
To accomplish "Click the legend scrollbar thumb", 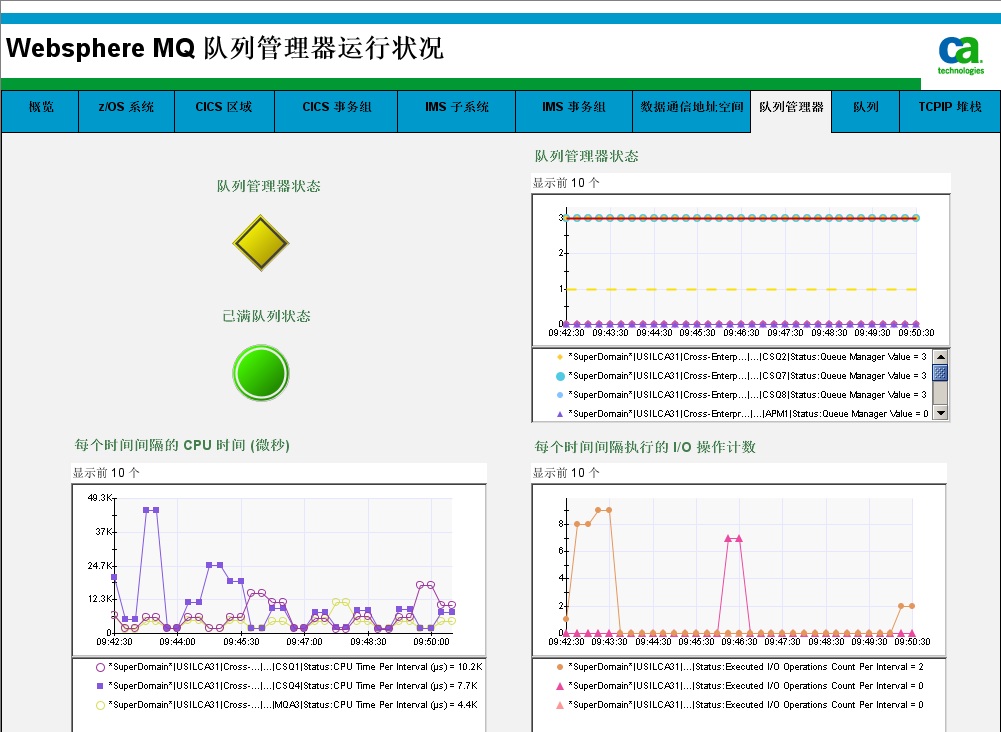I will tap(940, 373).
